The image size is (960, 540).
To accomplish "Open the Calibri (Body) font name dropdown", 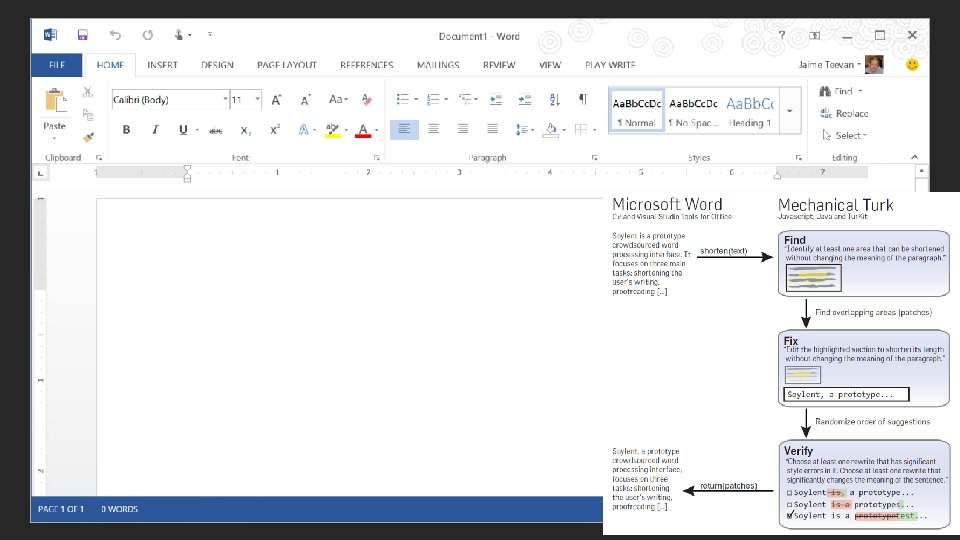I will [170, 100].
